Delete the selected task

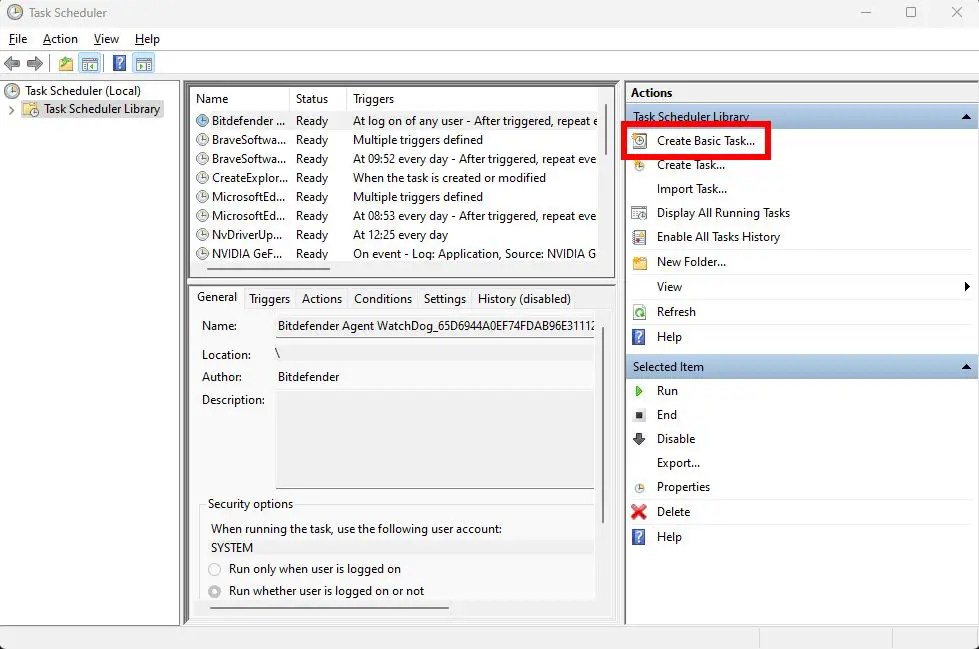[x=673, y=511]
